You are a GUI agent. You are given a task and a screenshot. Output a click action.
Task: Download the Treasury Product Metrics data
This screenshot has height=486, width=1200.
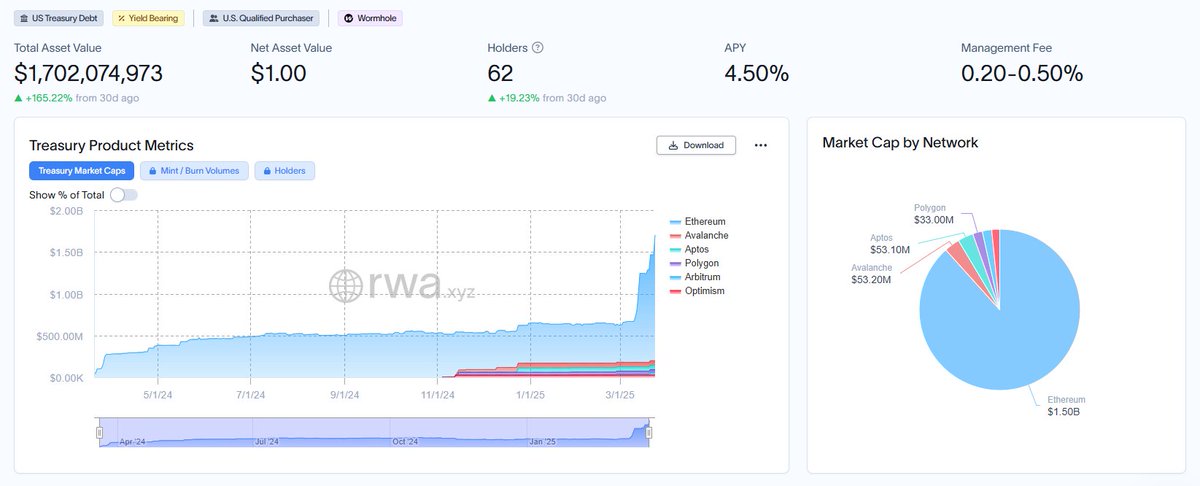pos(696,145)
